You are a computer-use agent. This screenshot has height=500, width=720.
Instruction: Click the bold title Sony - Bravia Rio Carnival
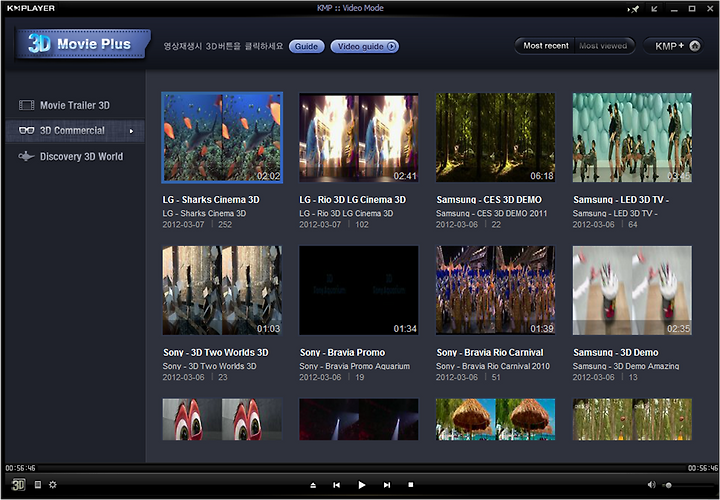[490, 353]
